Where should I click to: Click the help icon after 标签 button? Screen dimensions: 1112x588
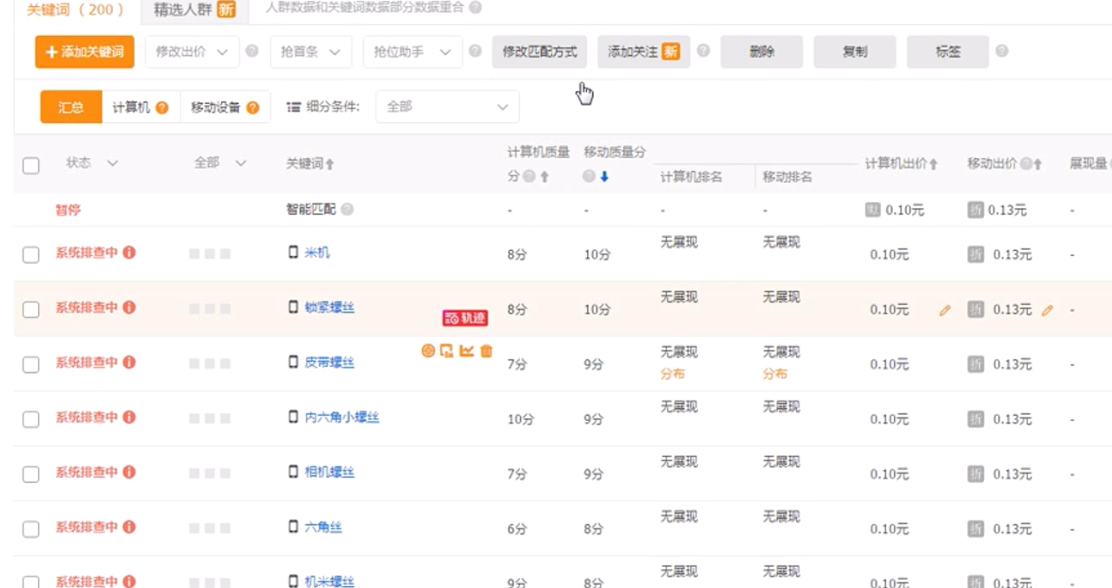1001,51
